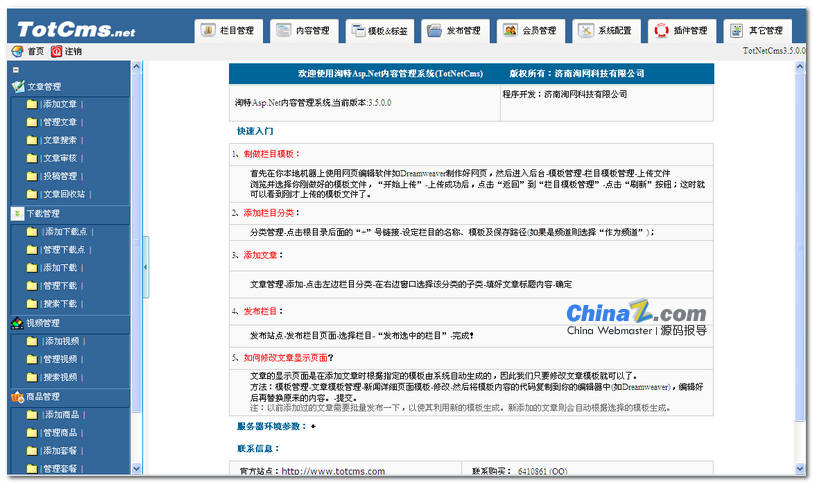The height and width of the screenshot is (483, 813).
Task: Open 添加下载点 in sidebar
Action: coord(66,232)
